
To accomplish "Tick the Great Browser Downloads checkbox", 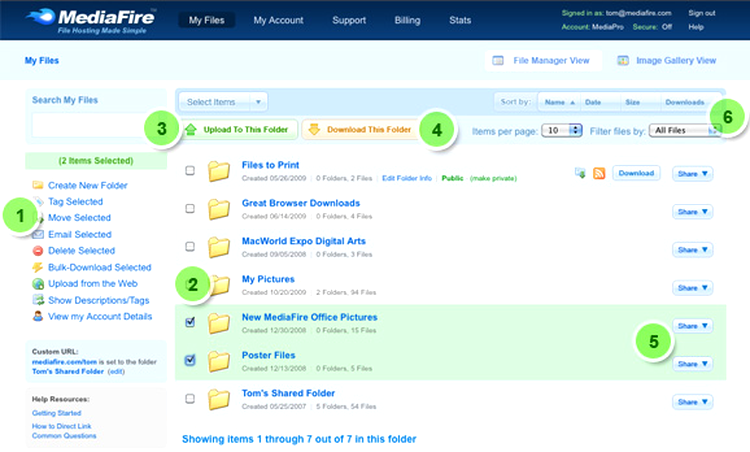I will pos(190,209).
